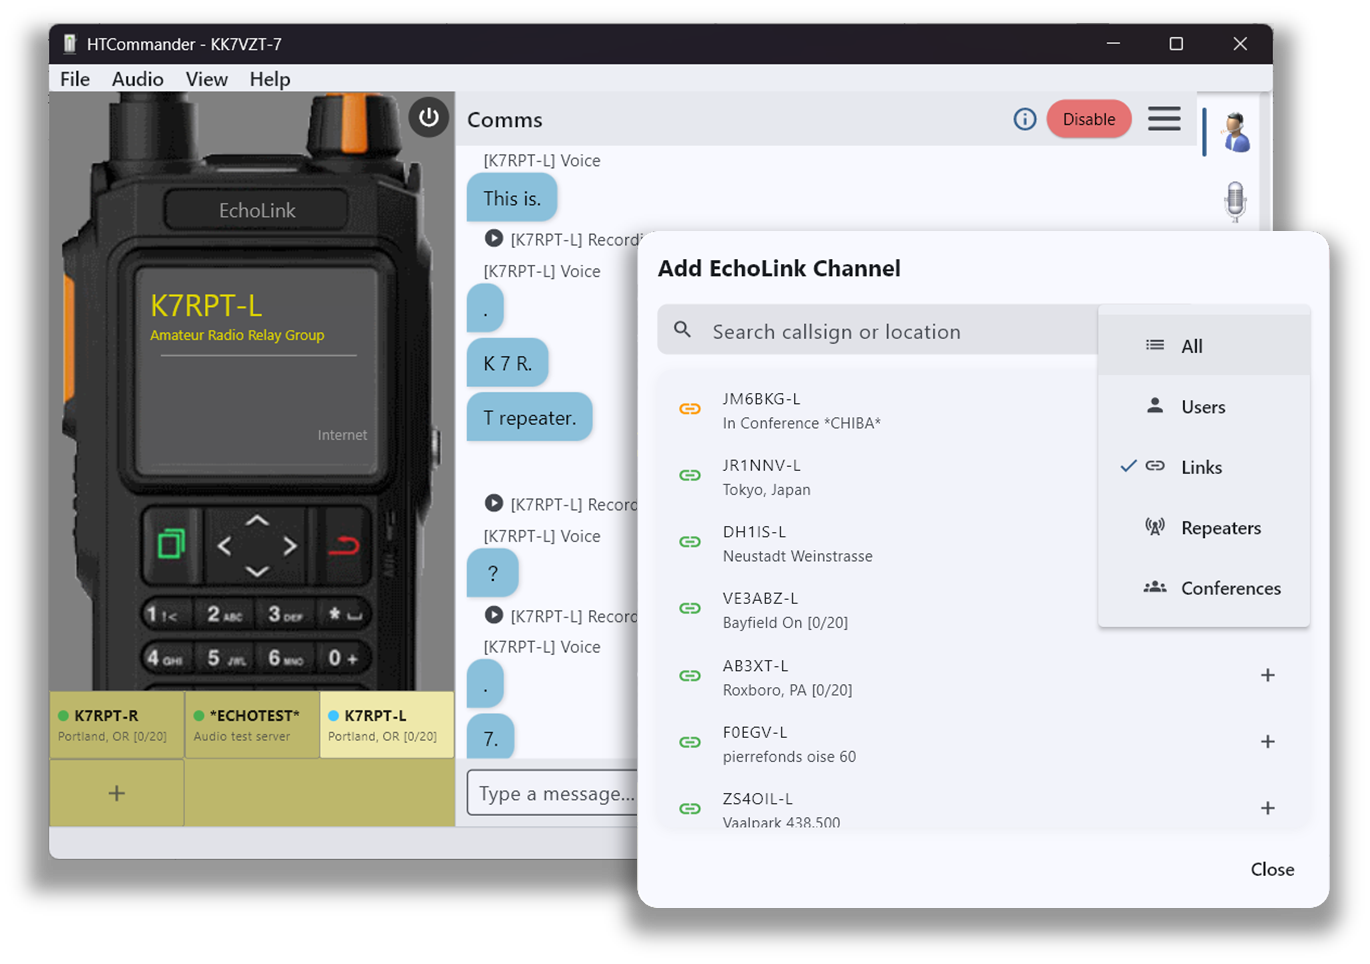This screenshot has width=1370, height=964.
Task: Switch to the *ECHOTEST* channel
Action: (252, 725)
